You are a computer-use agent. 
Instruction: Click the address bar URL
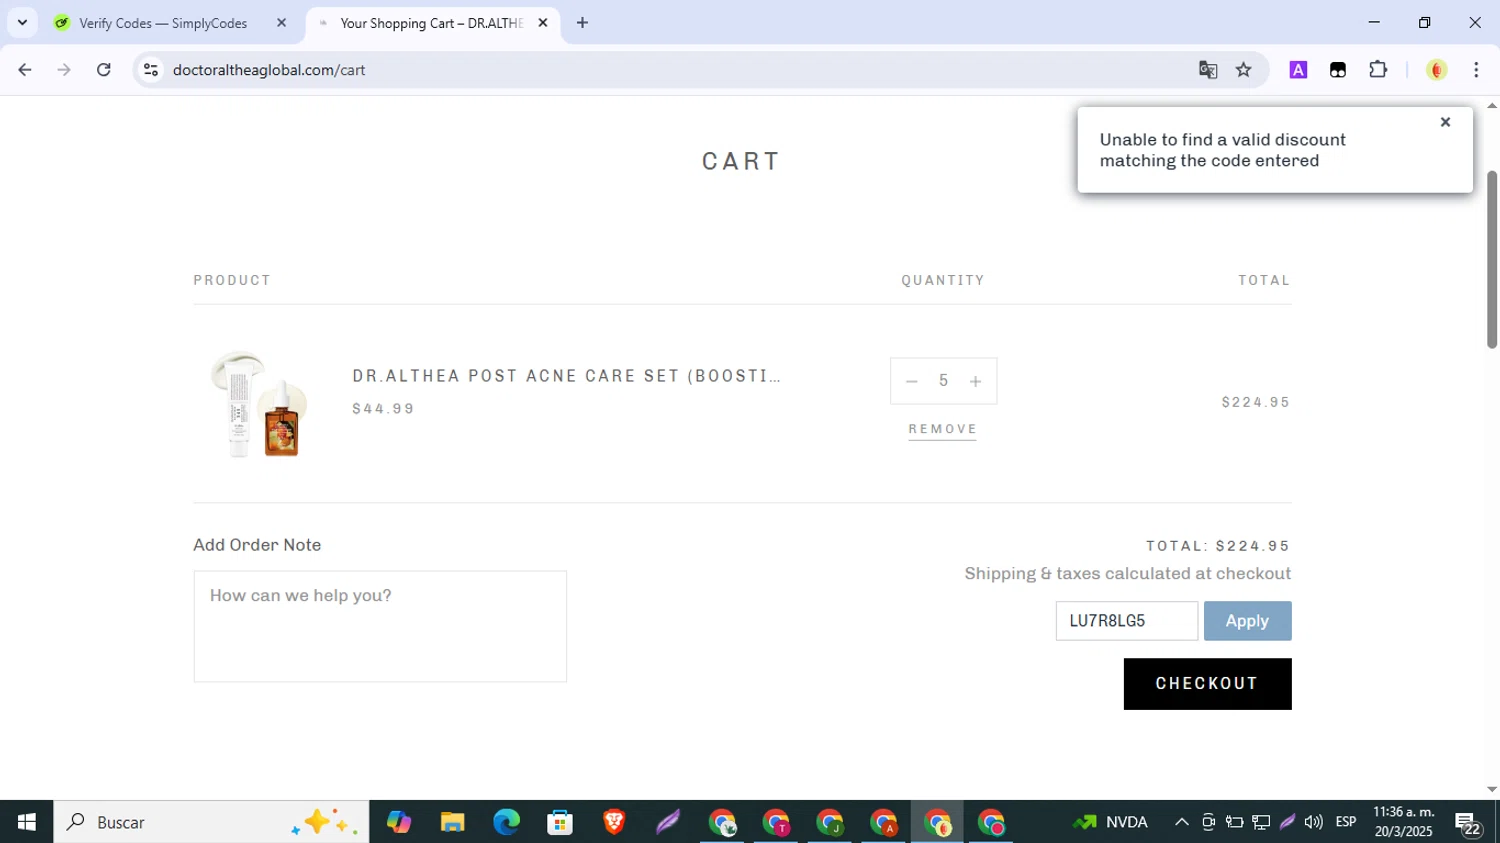tap(269, 70)
